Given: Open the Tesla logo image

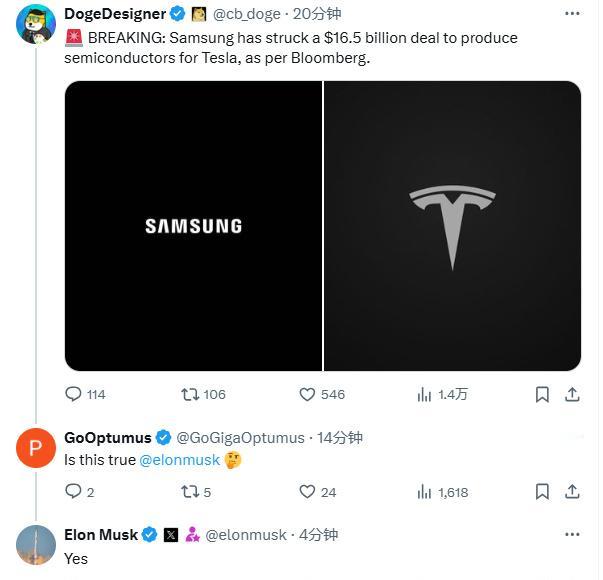Looking at the screenshot, I should (x=452, y=226).
